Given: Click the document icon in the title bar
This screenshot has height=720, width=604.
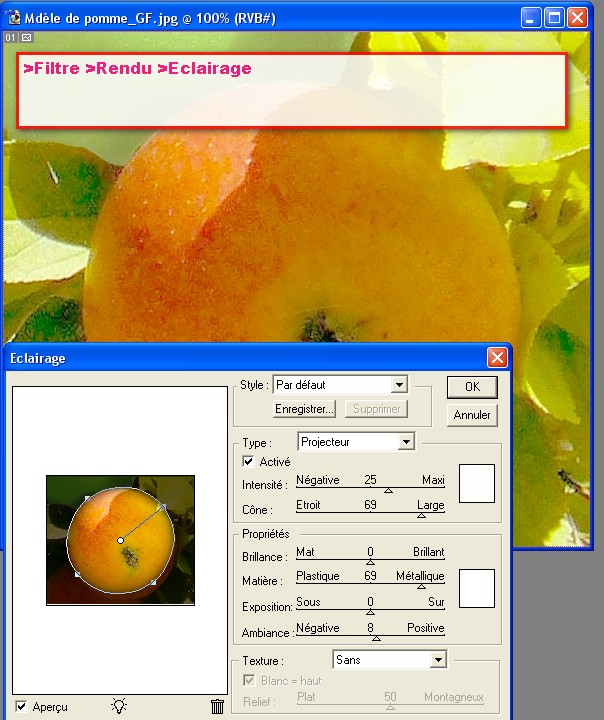Looking at the screenshot, I should coord(13,18).
